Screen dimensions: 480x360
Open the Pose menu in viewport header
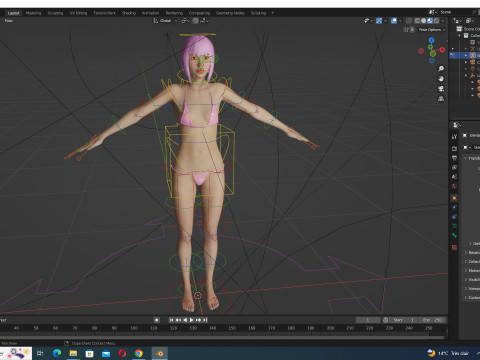pos(9,21)
